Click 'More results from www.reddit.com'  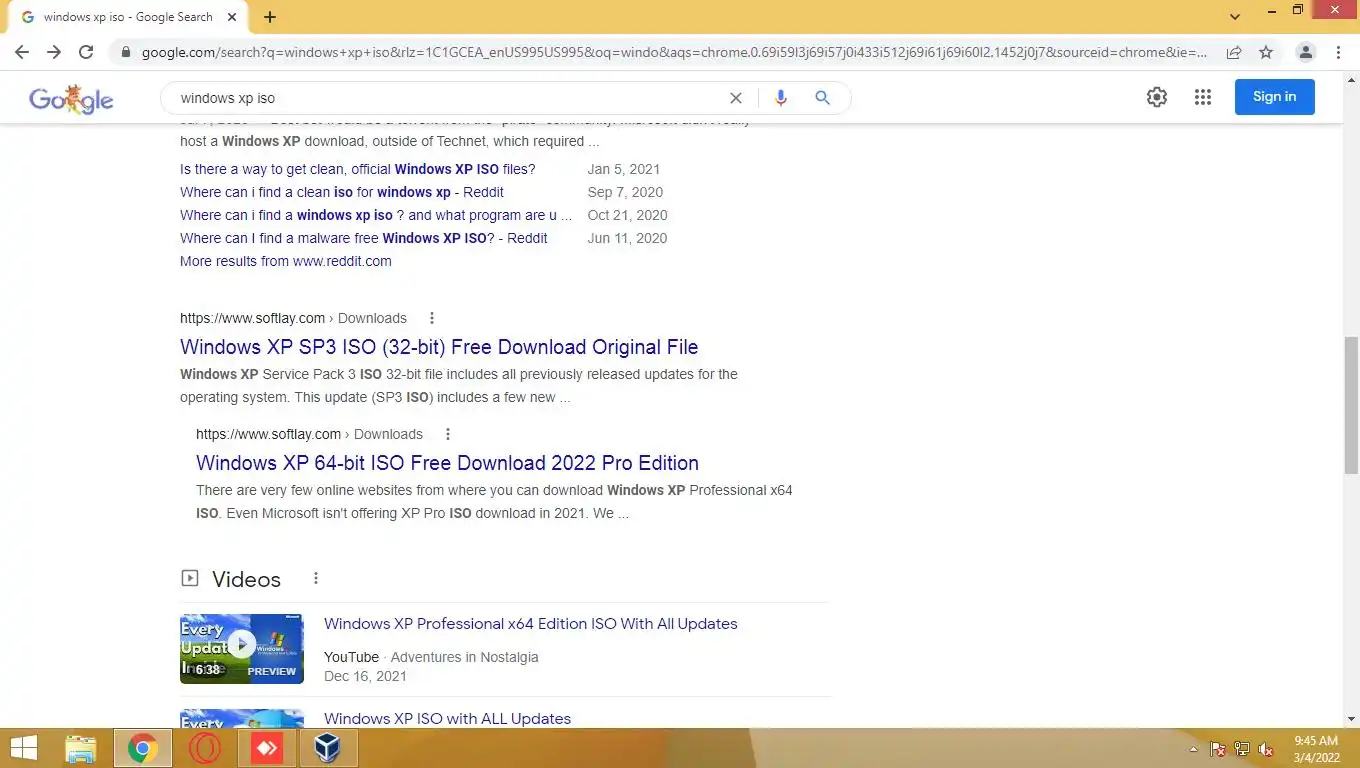click(286, 261)
